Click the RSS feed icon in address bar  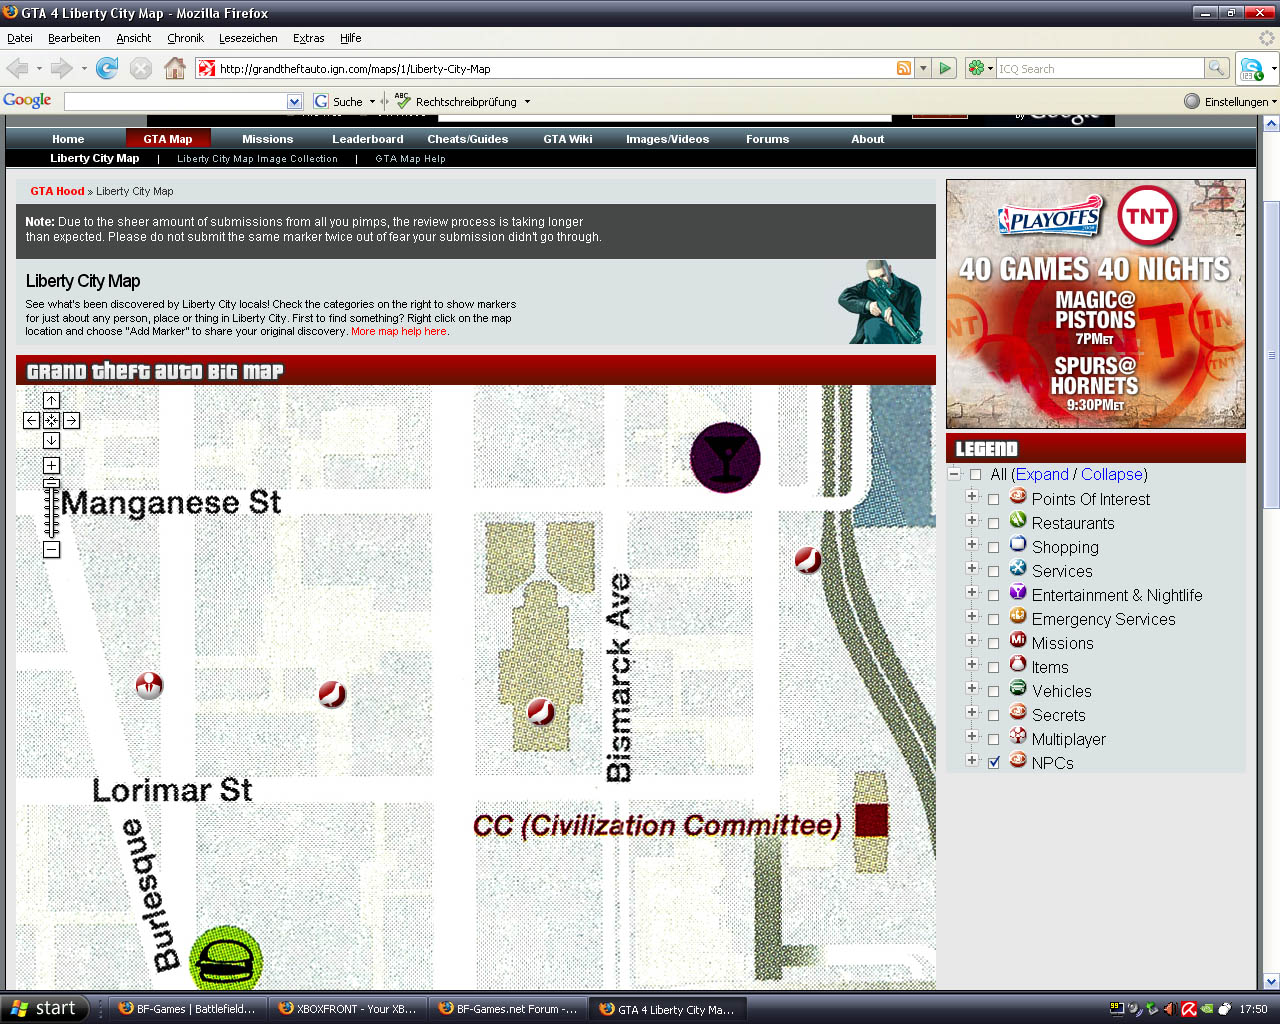click(904, 68)
